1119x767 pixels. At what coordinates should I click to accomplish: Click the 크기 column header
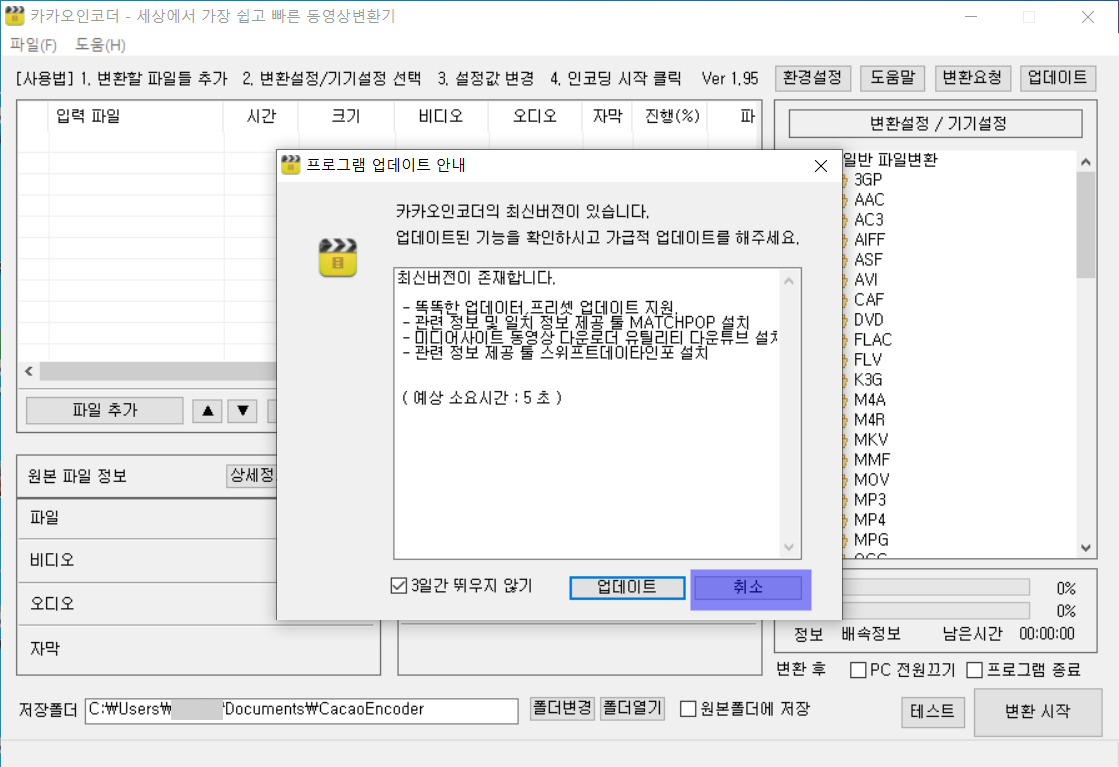tap(346, 116)
